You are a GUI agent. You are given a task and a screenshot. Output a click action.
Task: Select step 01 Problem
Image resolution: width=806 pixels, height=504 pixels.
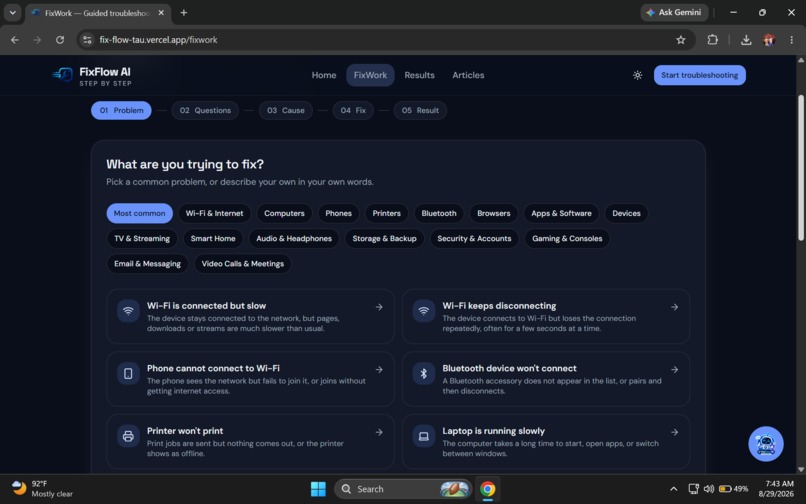tap(121, 111)
